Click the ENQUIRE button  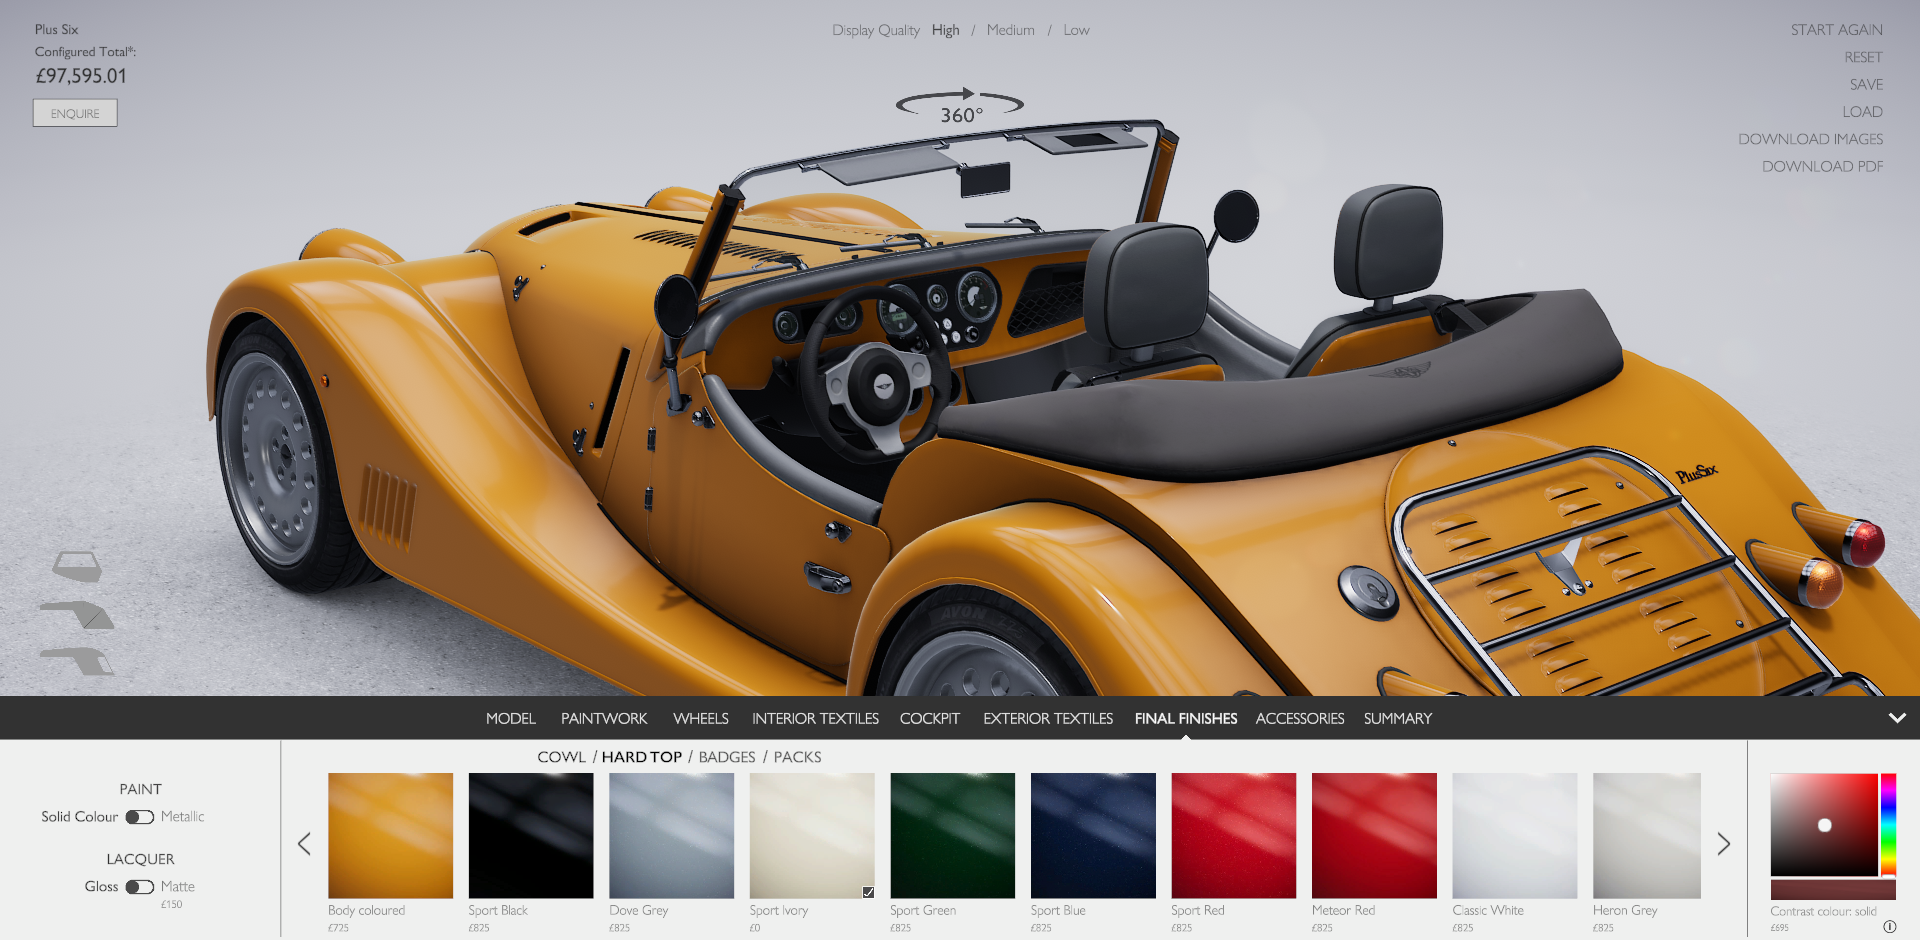pos(75,113)
